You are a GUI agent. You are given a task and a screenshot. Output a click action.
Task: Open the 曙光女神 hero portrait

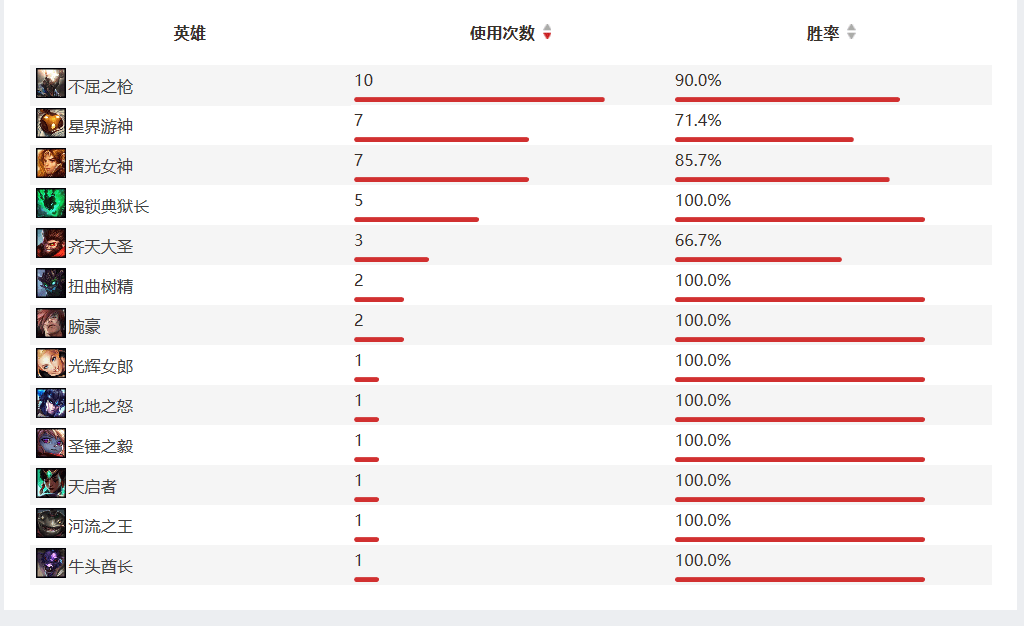51,163
